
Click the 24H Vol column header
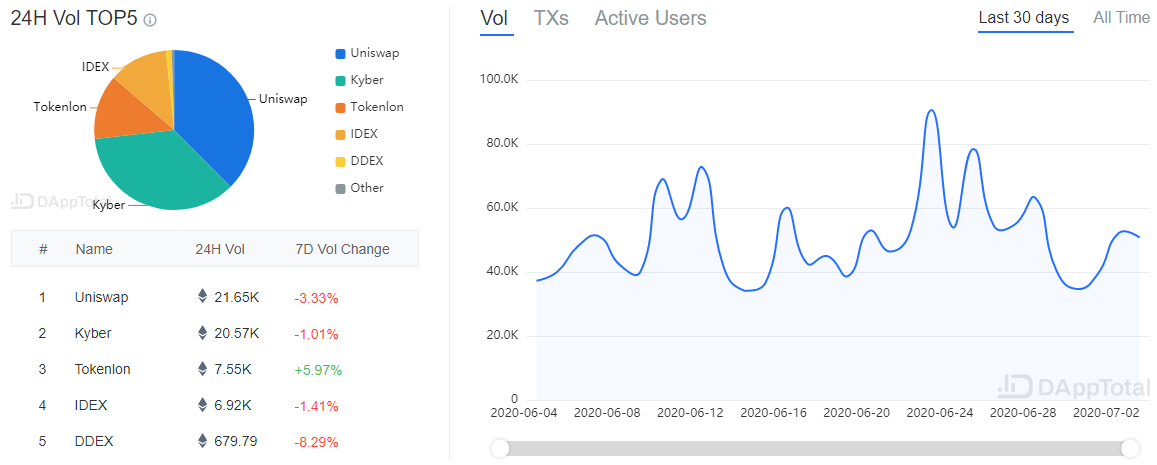220,249
